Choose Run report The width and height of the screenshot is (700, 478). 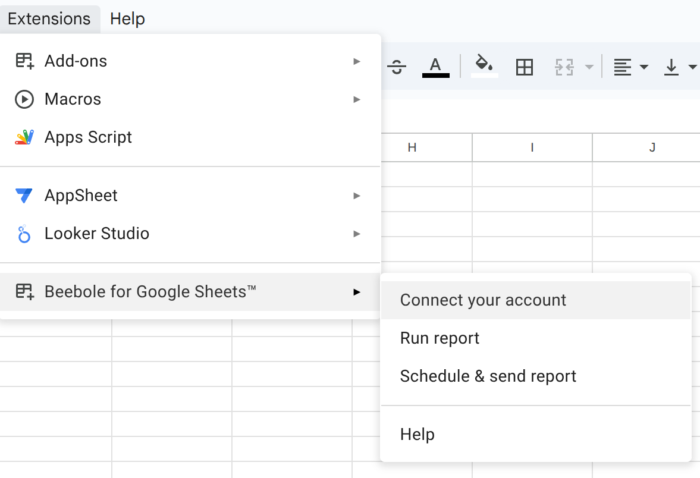(536, 338)
